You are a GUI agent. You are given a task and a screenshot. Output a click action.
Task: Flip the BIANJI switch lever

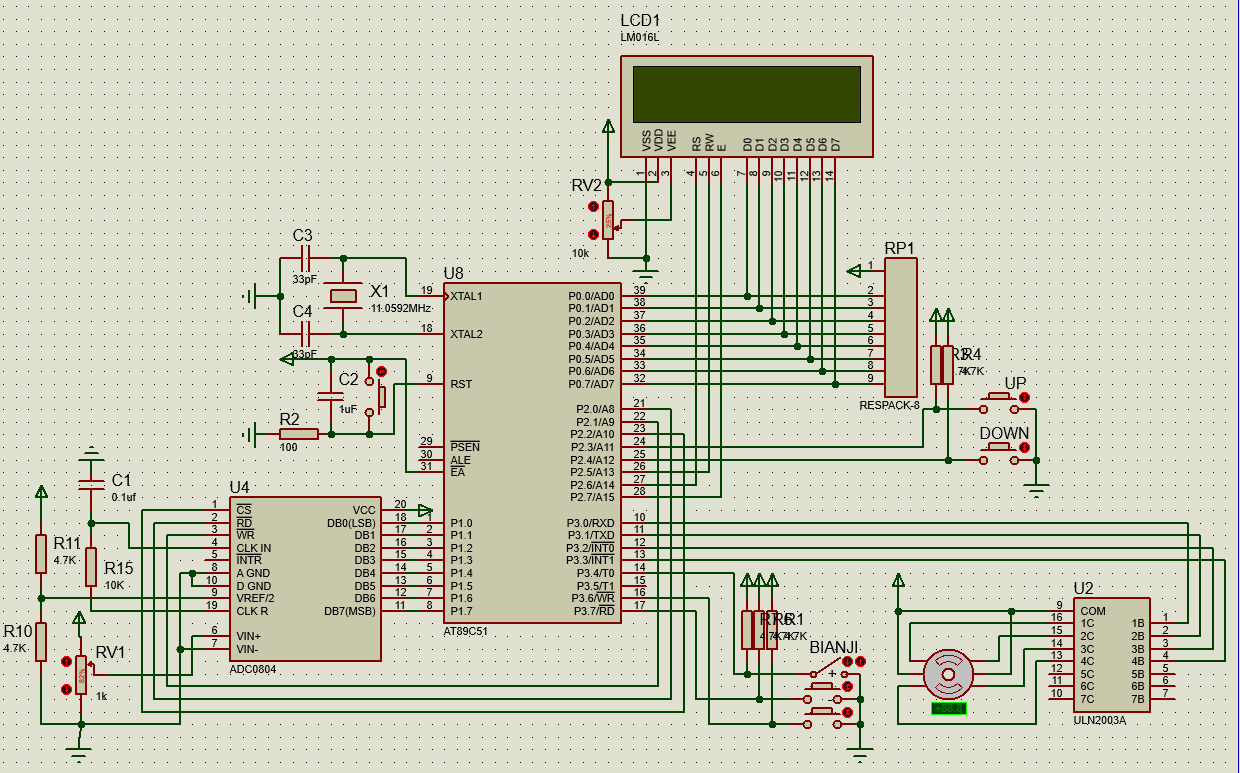pyautogui.click(x=828, y=665)
